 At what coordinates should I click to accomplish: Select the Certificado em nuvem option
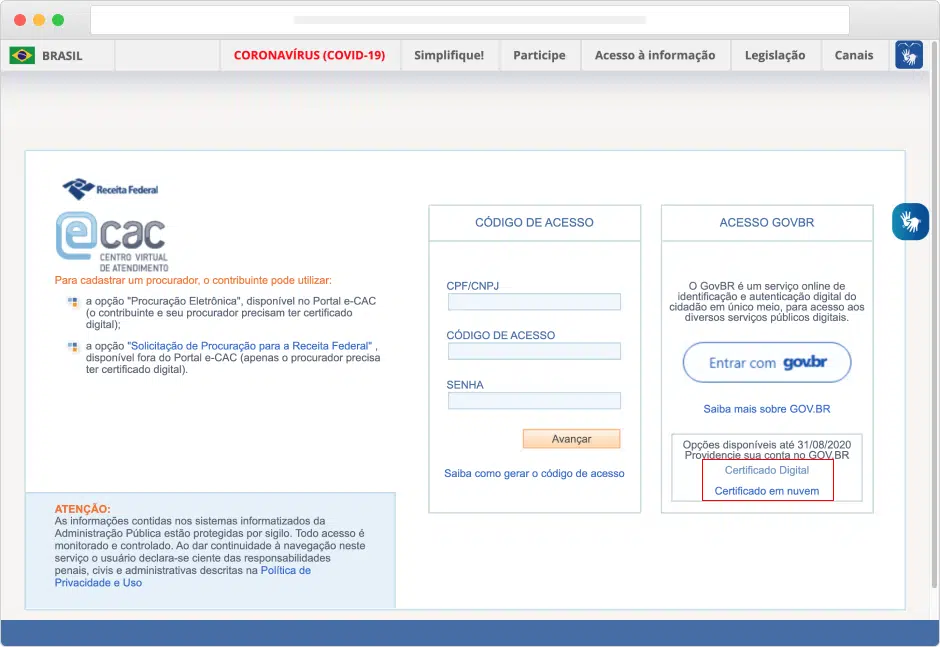[767, 491]
